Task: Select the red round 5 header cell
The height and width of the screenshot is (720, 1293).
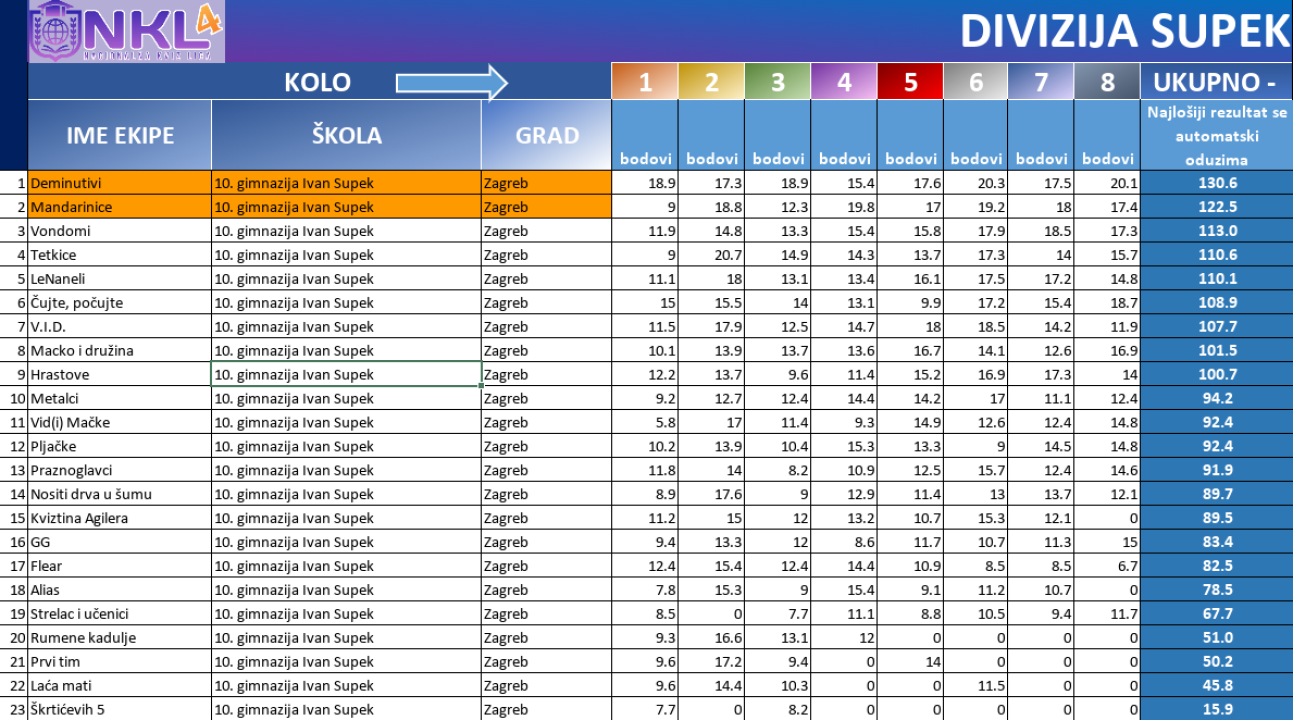Action: pyautogui.click(x=910, y=82)
